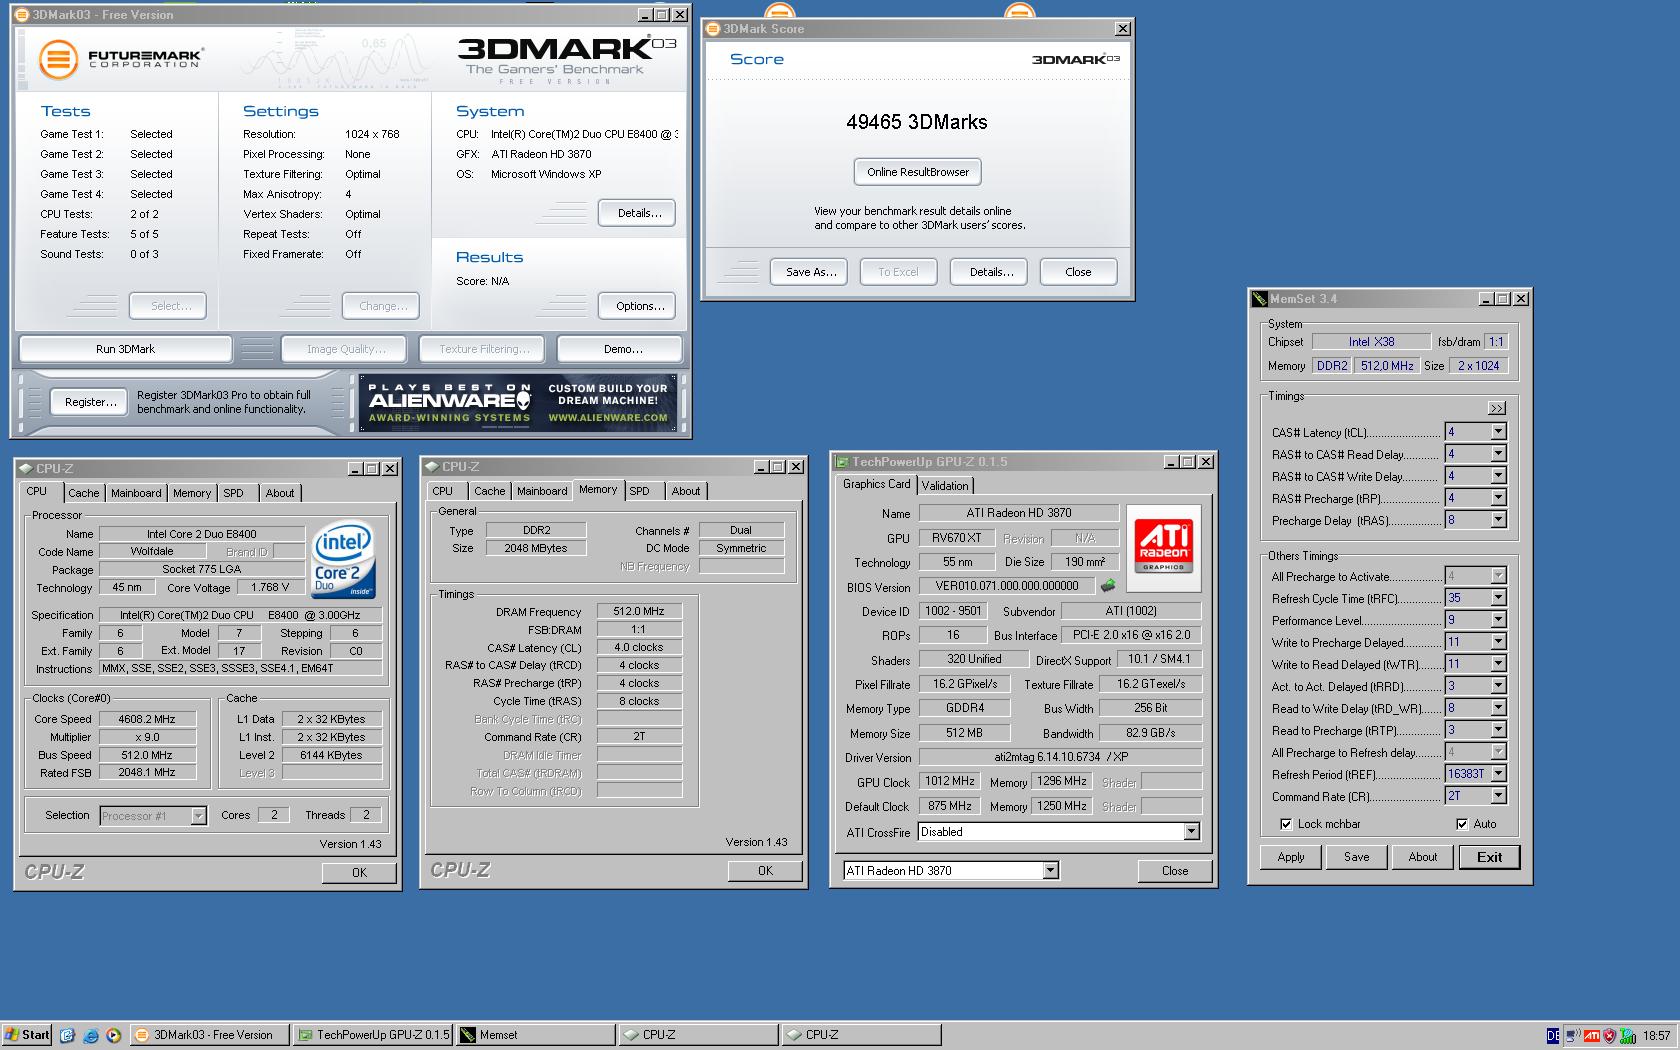1680x1050 pixels.
Task: Click the Options button under Results
Action: click(638, 306)
